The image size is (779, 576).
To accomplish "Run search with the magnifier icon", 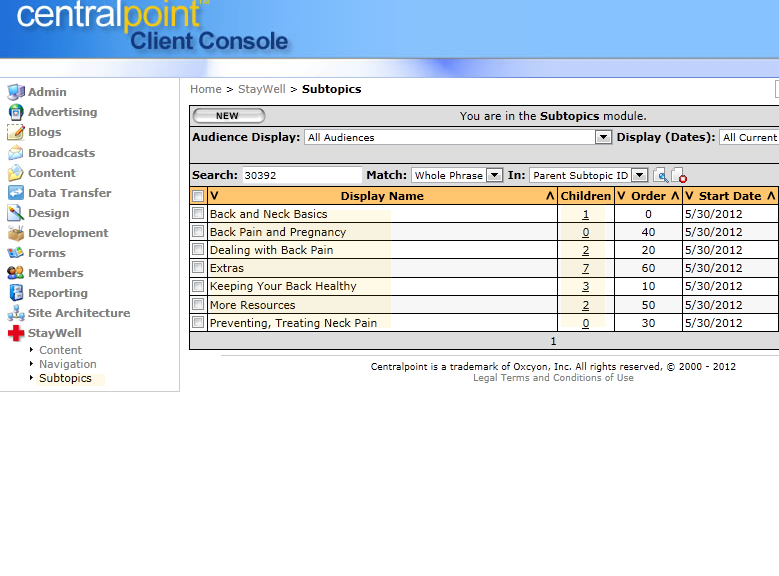I will tap(661, 175).
